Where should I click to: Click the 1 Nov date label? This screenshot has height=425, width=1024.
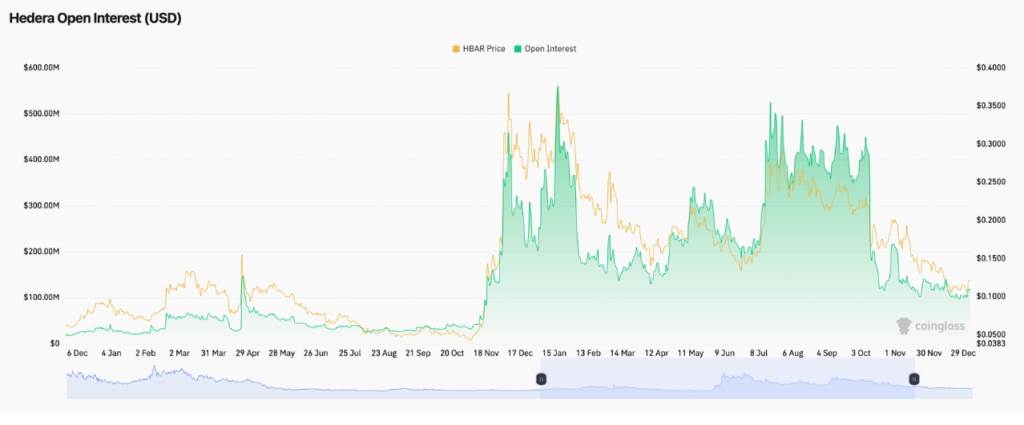895,353
